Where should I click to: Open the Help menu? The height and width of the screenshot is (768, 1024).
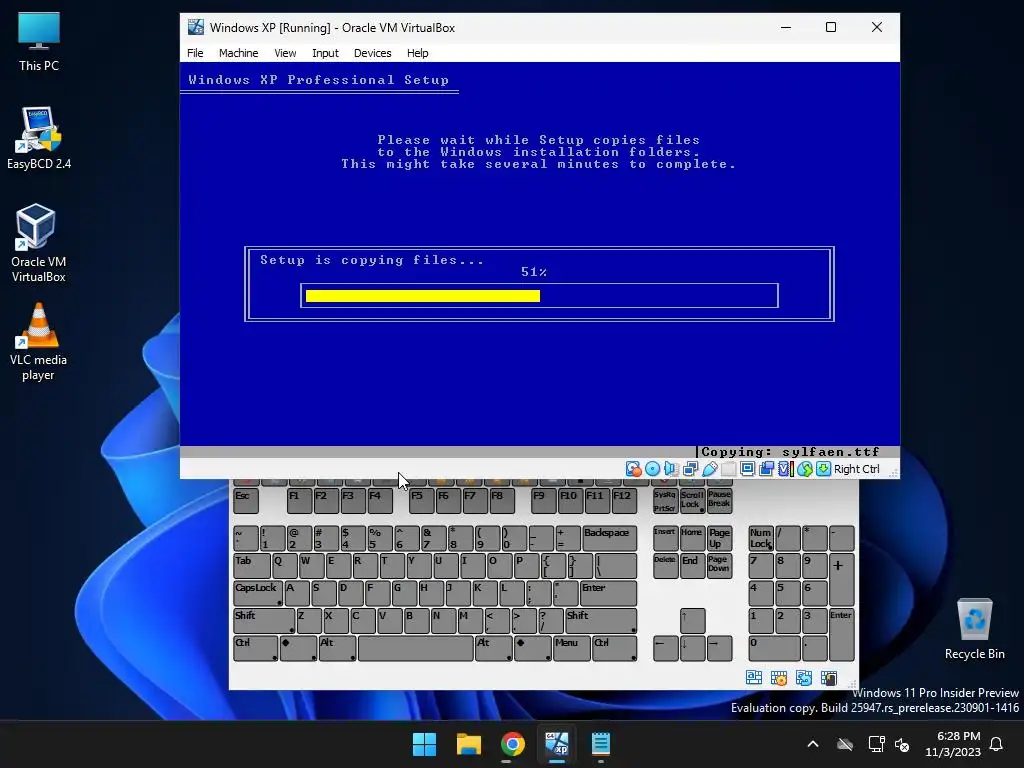pos(417,53)
